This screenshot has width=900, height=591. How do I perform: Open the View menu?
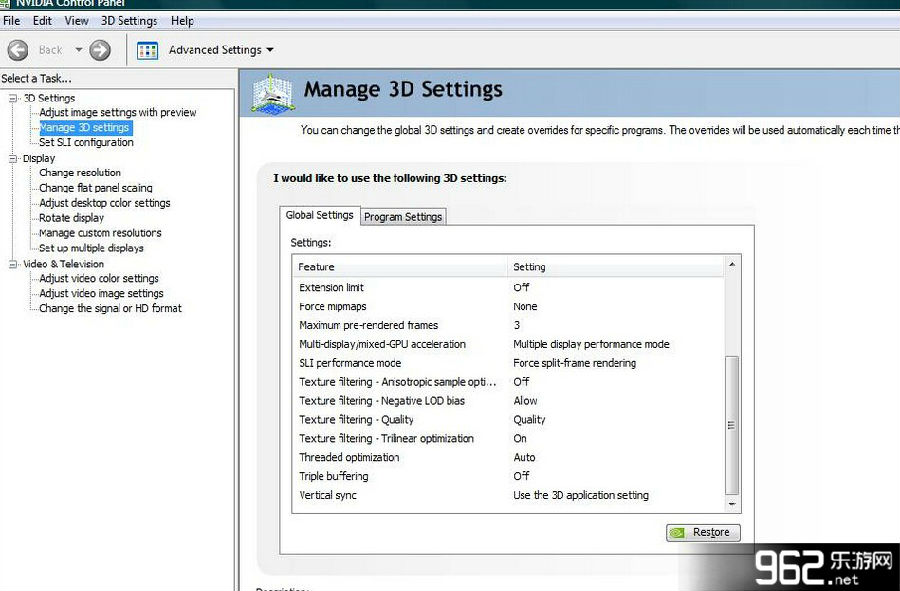[x=76, y=21]
